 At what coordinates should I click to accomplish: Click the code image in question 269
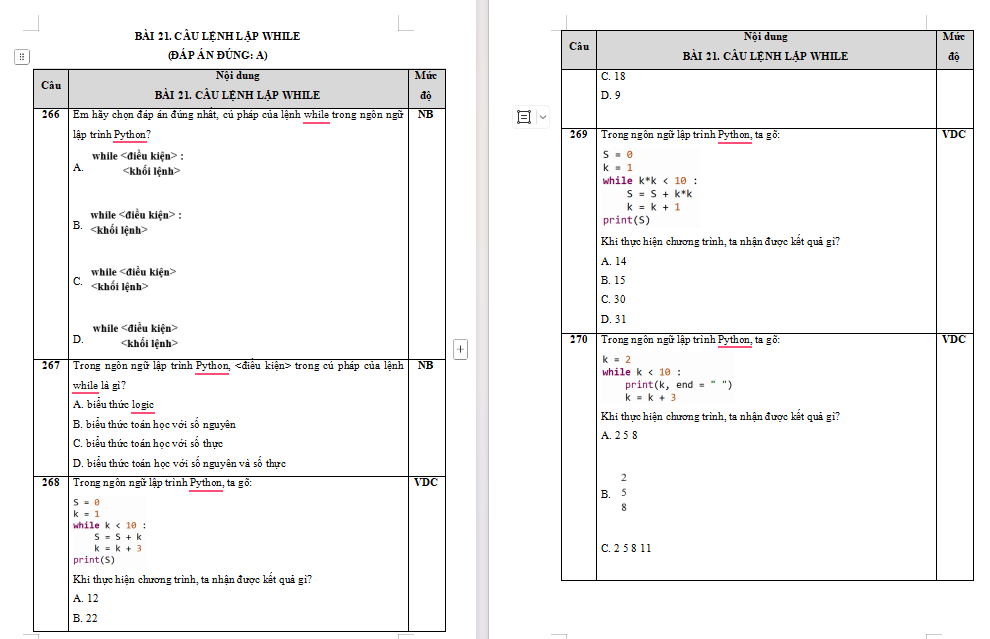[x=649, y=187]
